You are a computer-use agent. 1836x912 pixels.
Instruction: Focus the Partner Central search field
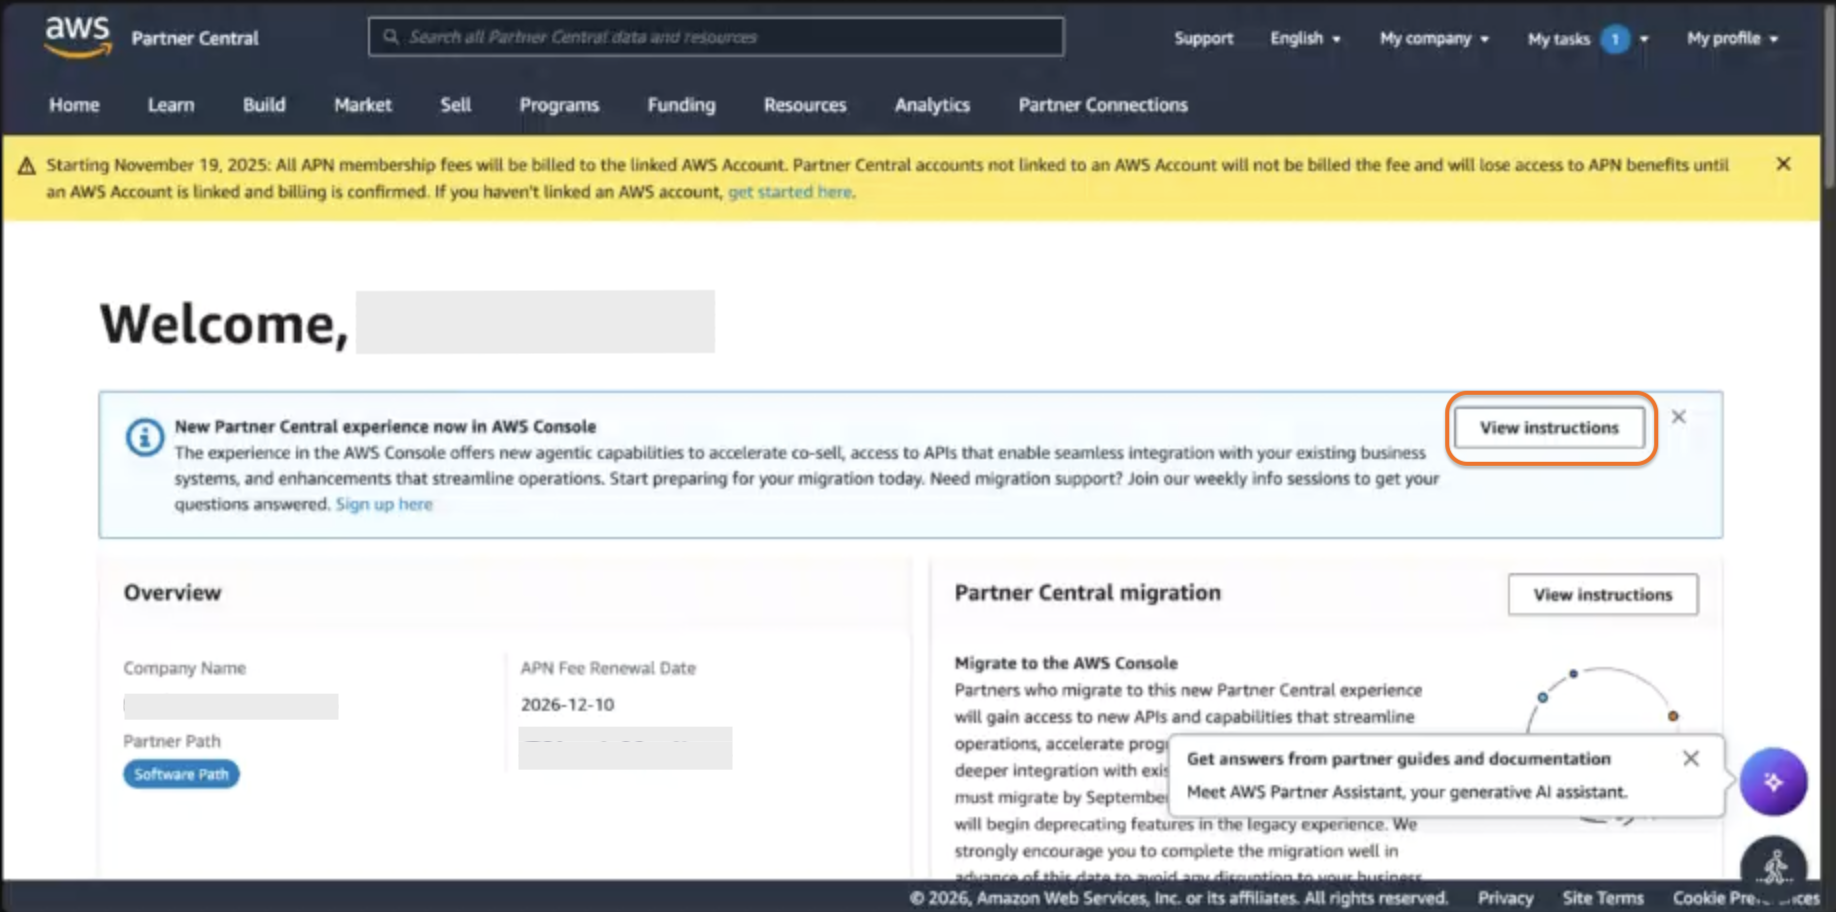(716, 37)
